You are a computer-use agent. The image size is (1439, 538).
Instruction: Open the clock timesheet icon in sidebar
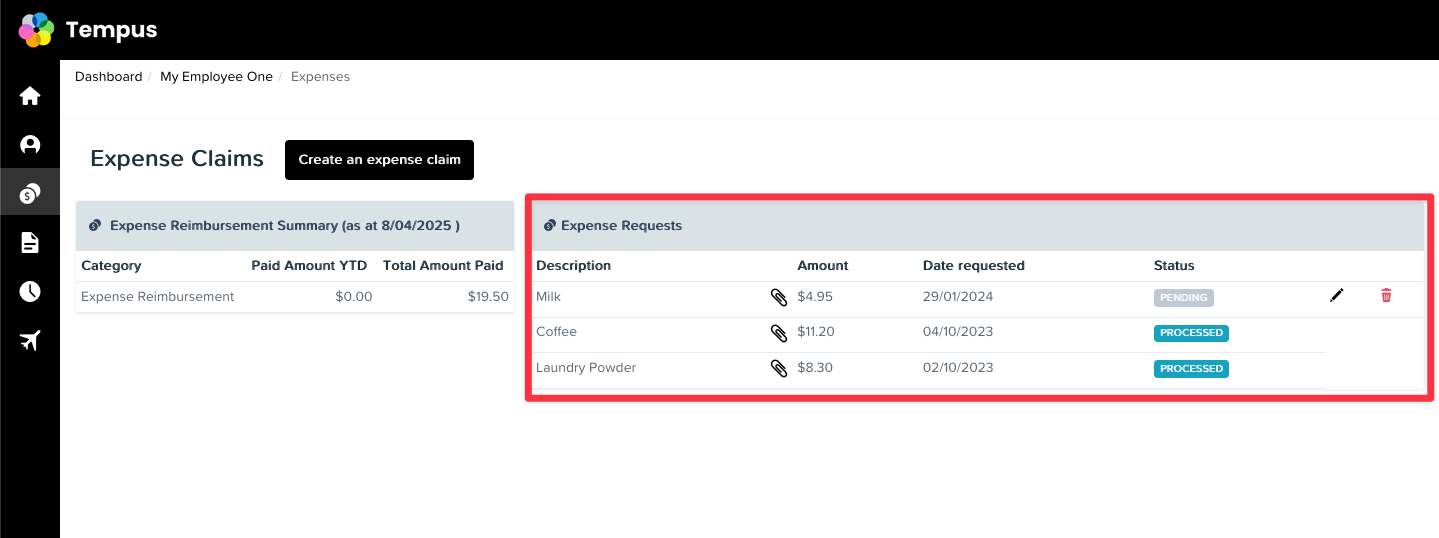pyautogui.click(x=30, y=291)
